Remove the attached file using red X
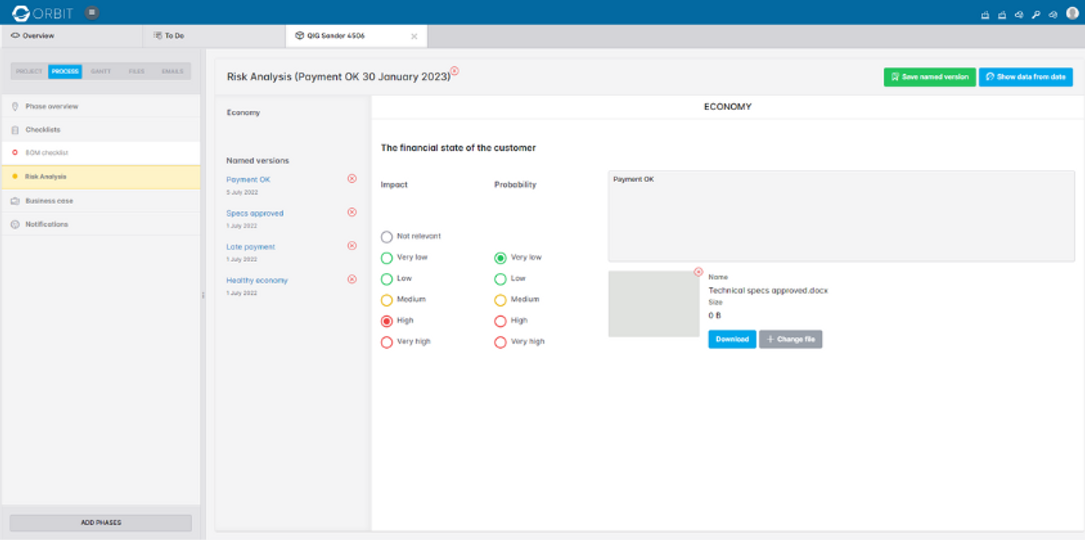Screen dimensions: 1085x540 [x=698, y=272]
